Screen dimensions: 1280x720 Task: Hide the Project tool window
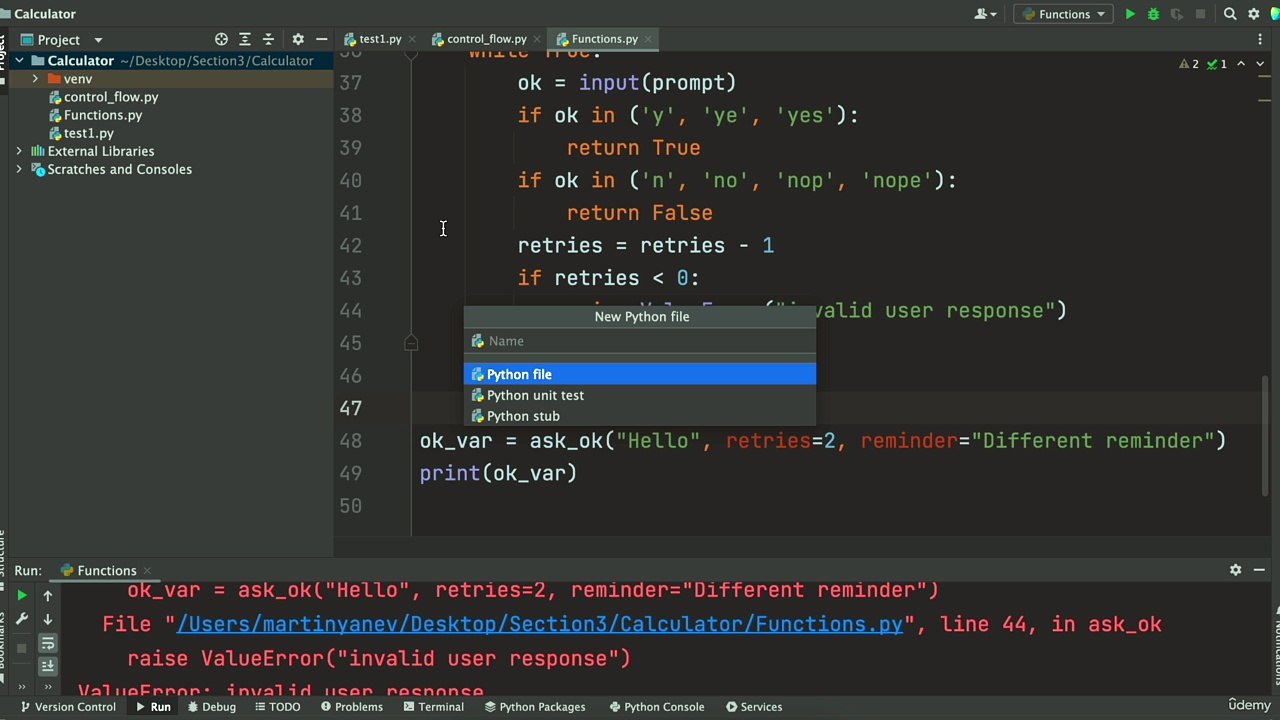coord(321,39)
